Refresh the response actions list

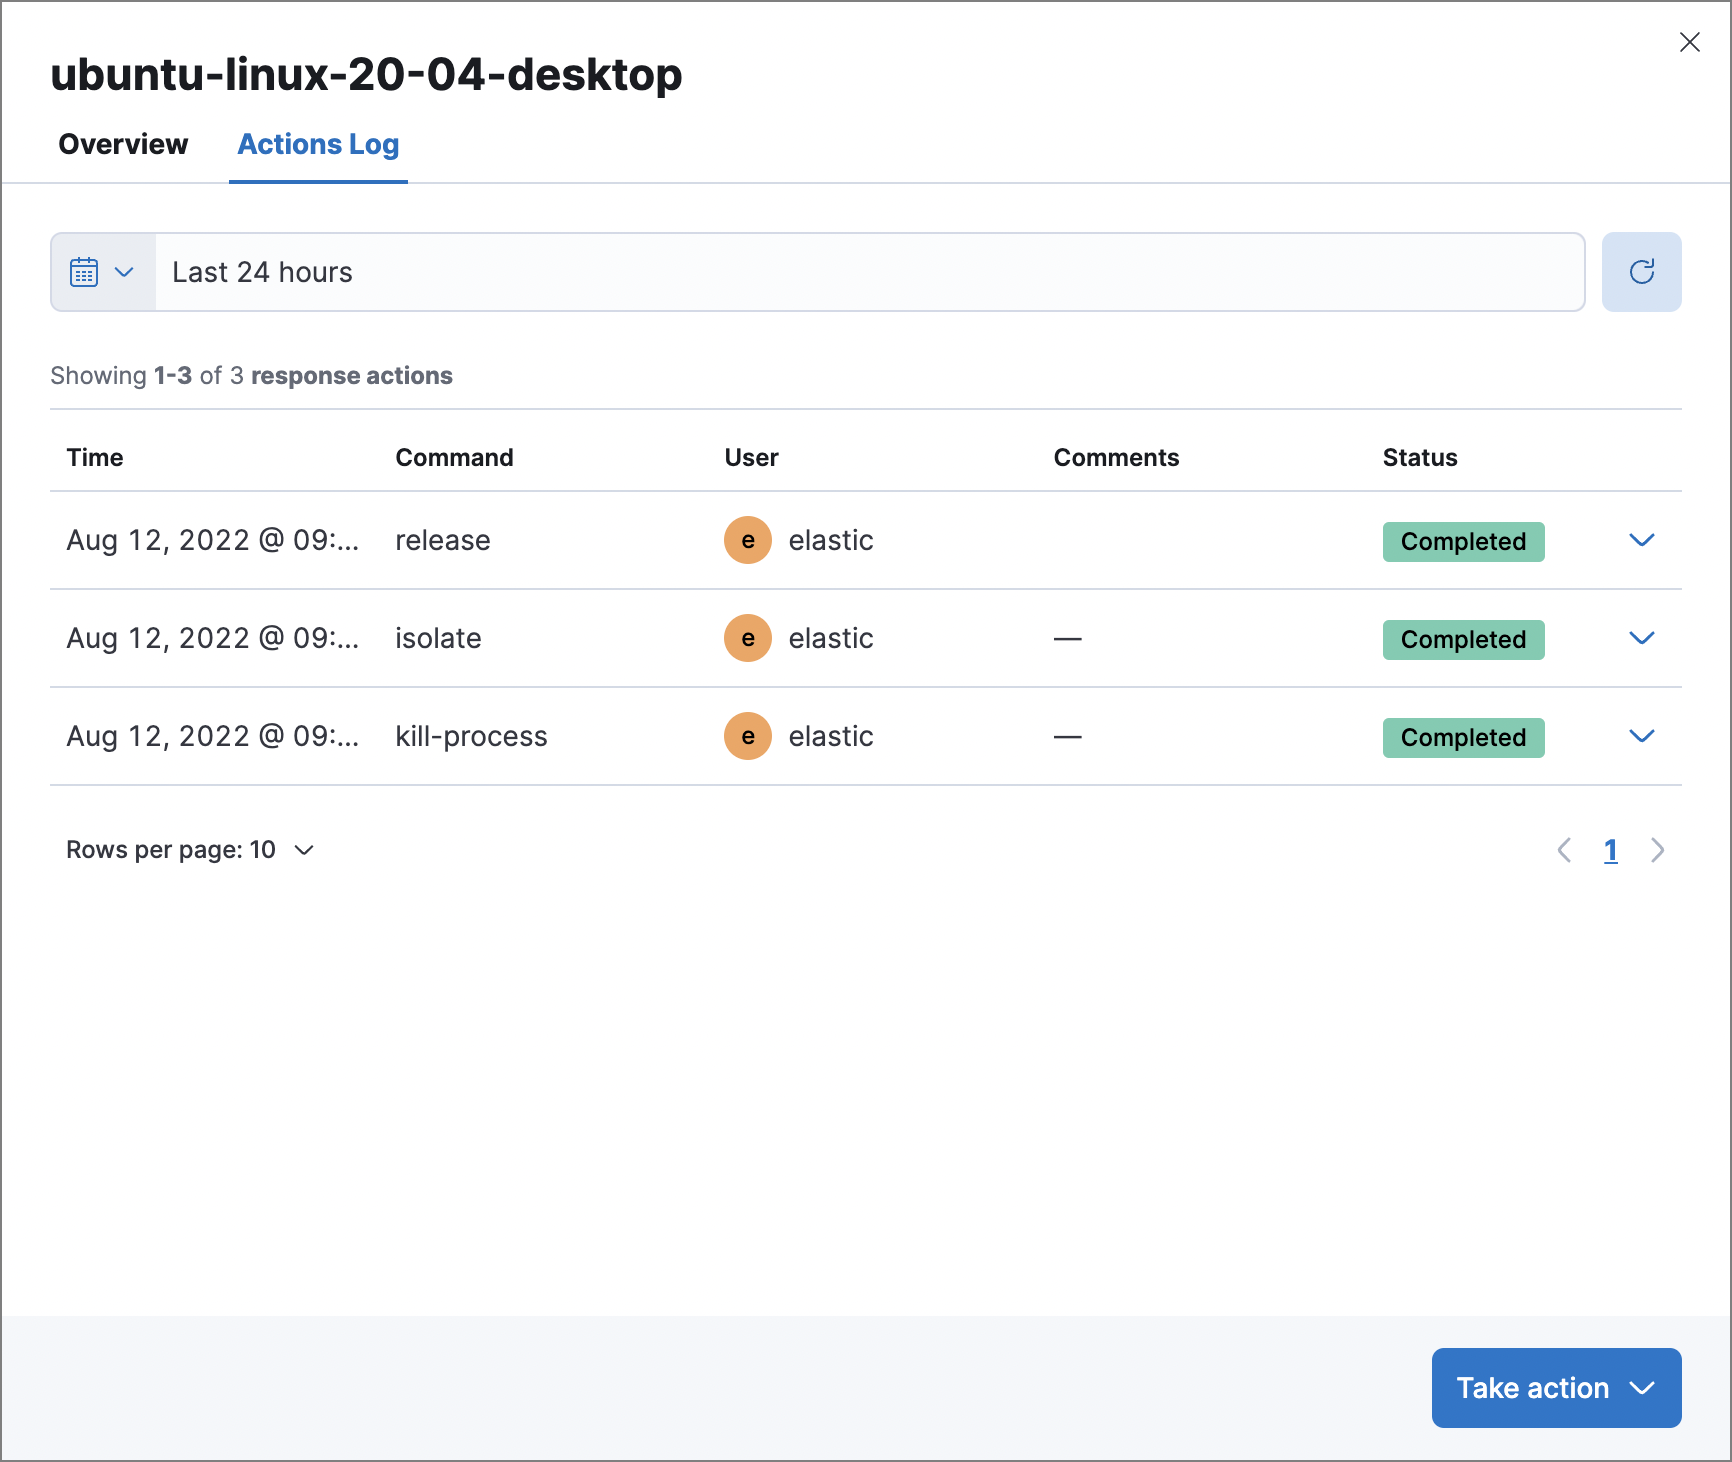[x=1641, y=271]
